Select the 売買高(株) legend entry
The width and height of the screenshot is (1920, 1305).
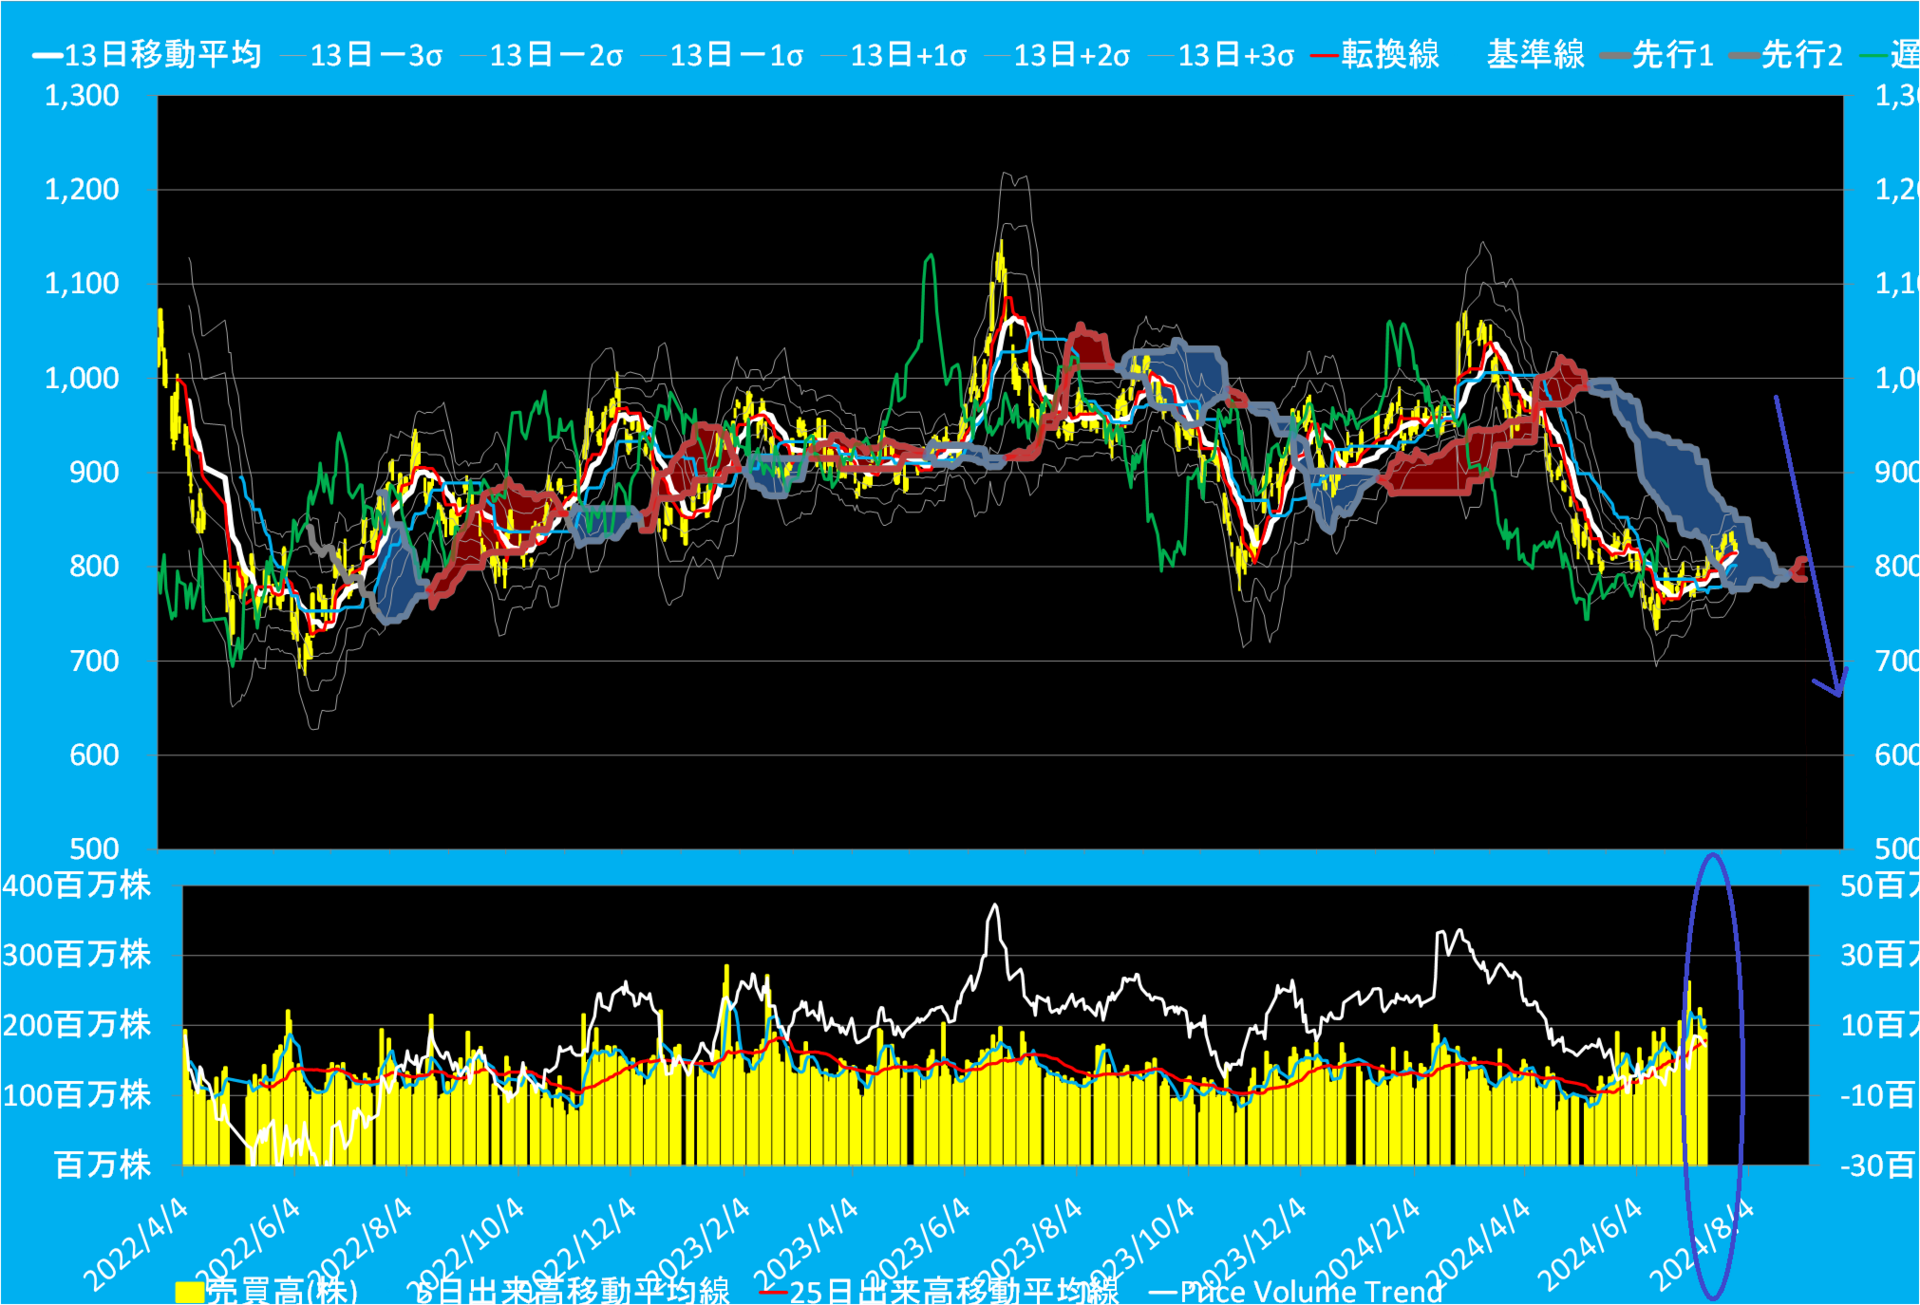[267, 1291]
